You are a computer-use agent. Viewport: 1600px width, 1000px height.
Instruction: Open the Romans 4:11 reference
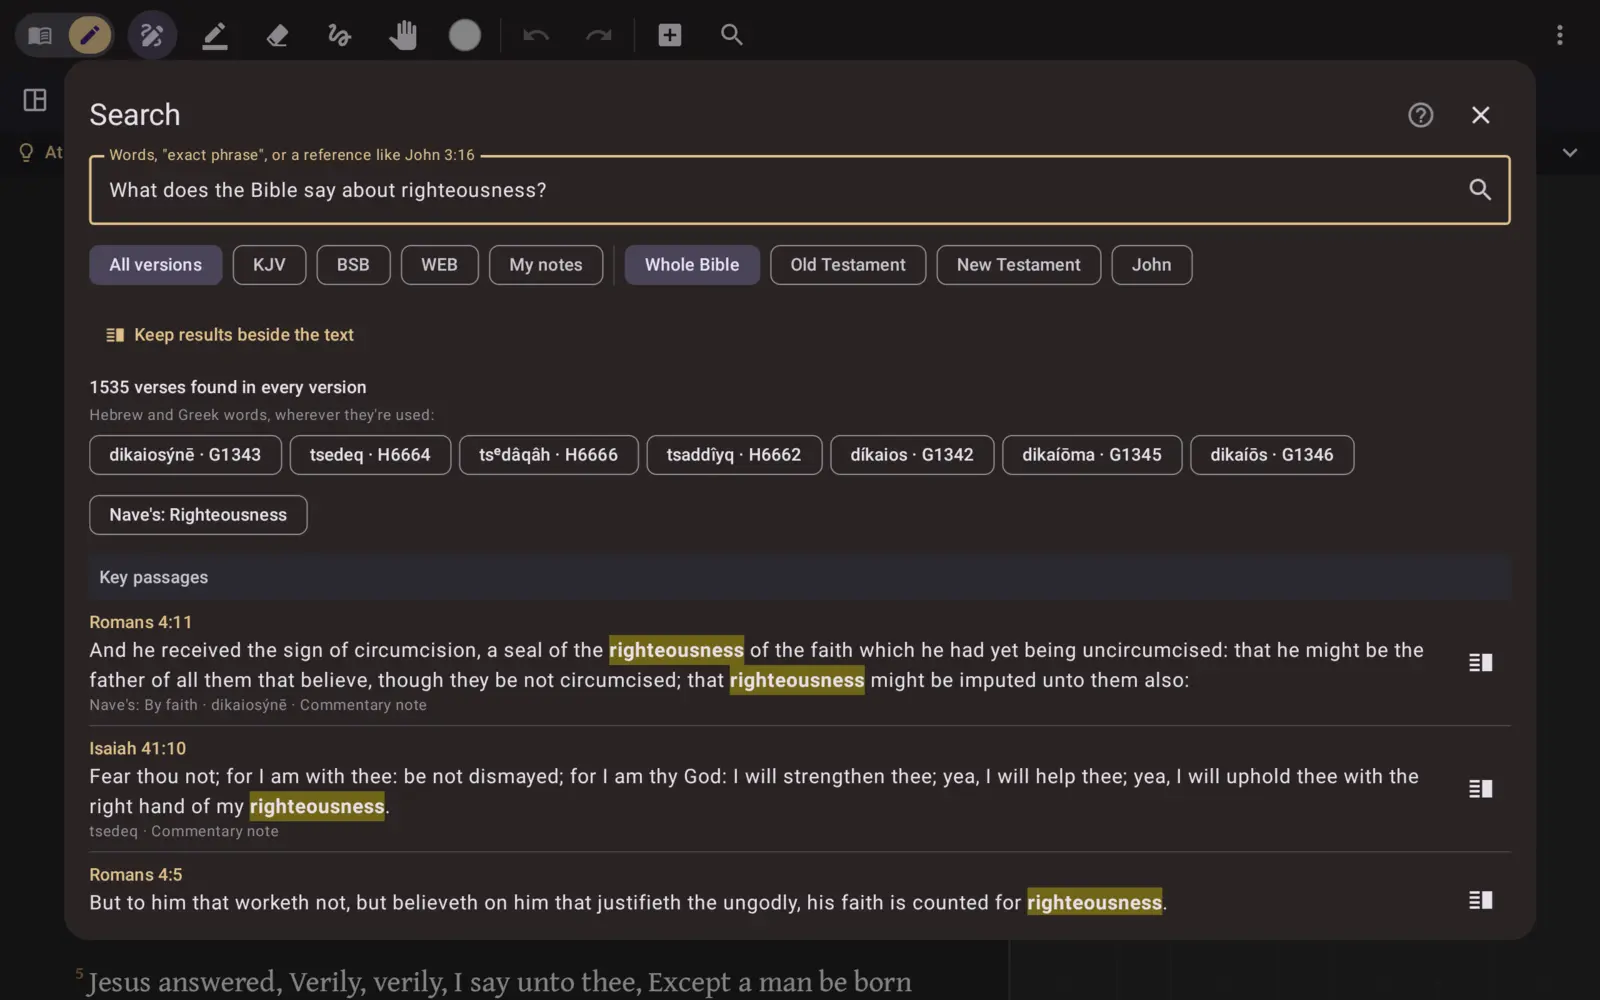140,622
